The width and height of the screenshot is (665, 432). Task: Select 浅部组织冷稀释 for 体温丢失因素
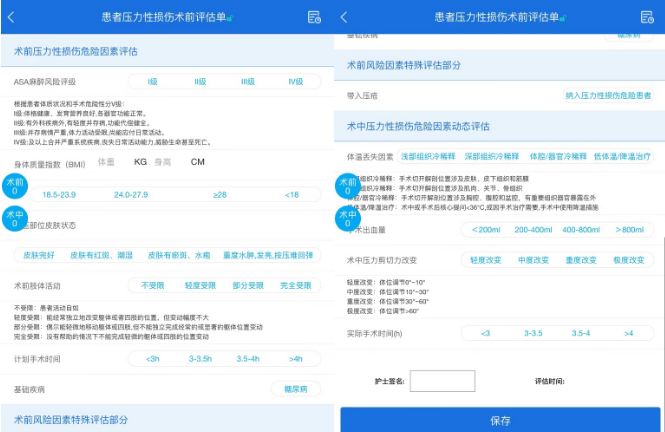click(428, 156)
